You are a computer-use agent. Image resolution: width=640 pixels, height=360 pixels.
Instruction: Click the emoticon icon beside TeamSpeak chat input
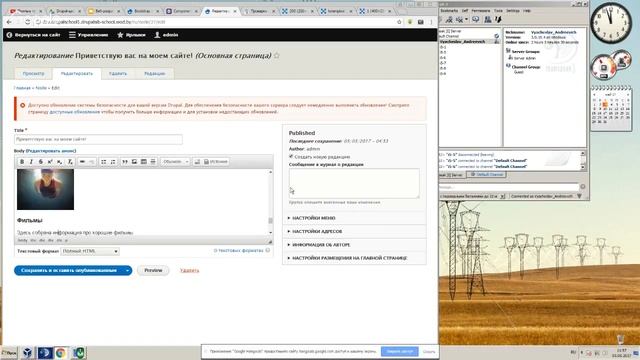[583, 187]
